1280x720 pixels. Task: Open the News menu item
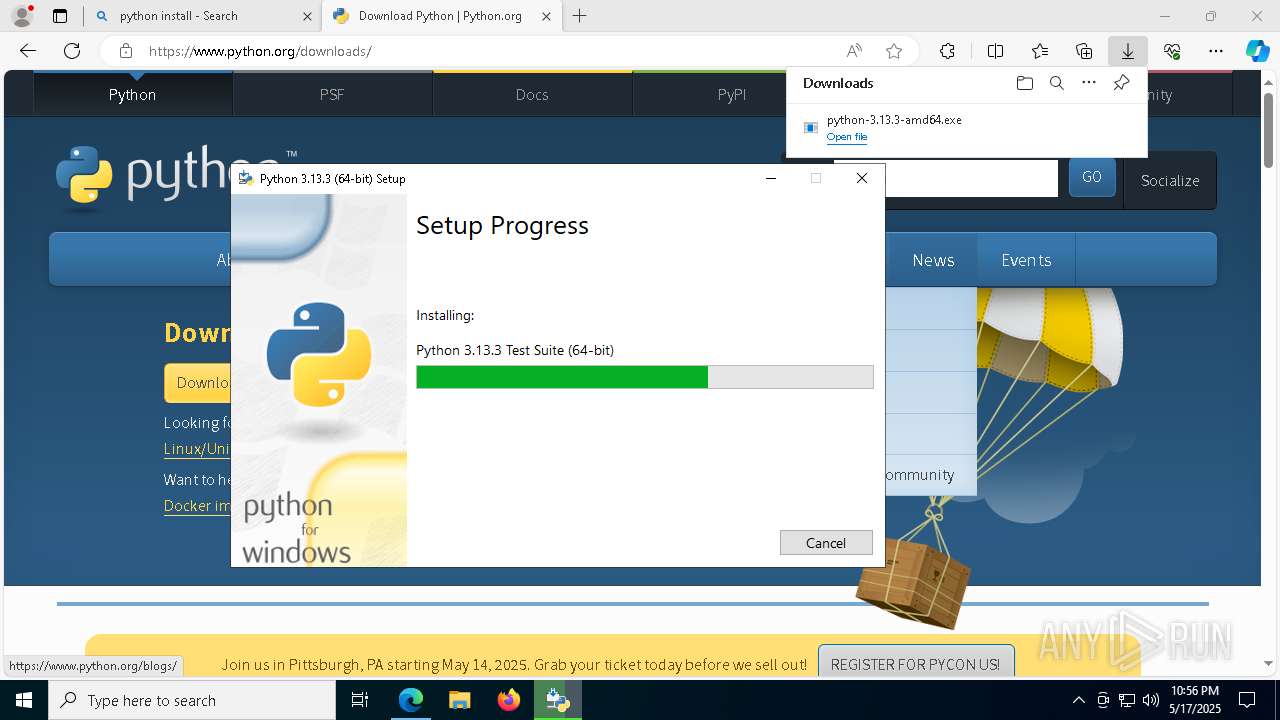[933, 260]
